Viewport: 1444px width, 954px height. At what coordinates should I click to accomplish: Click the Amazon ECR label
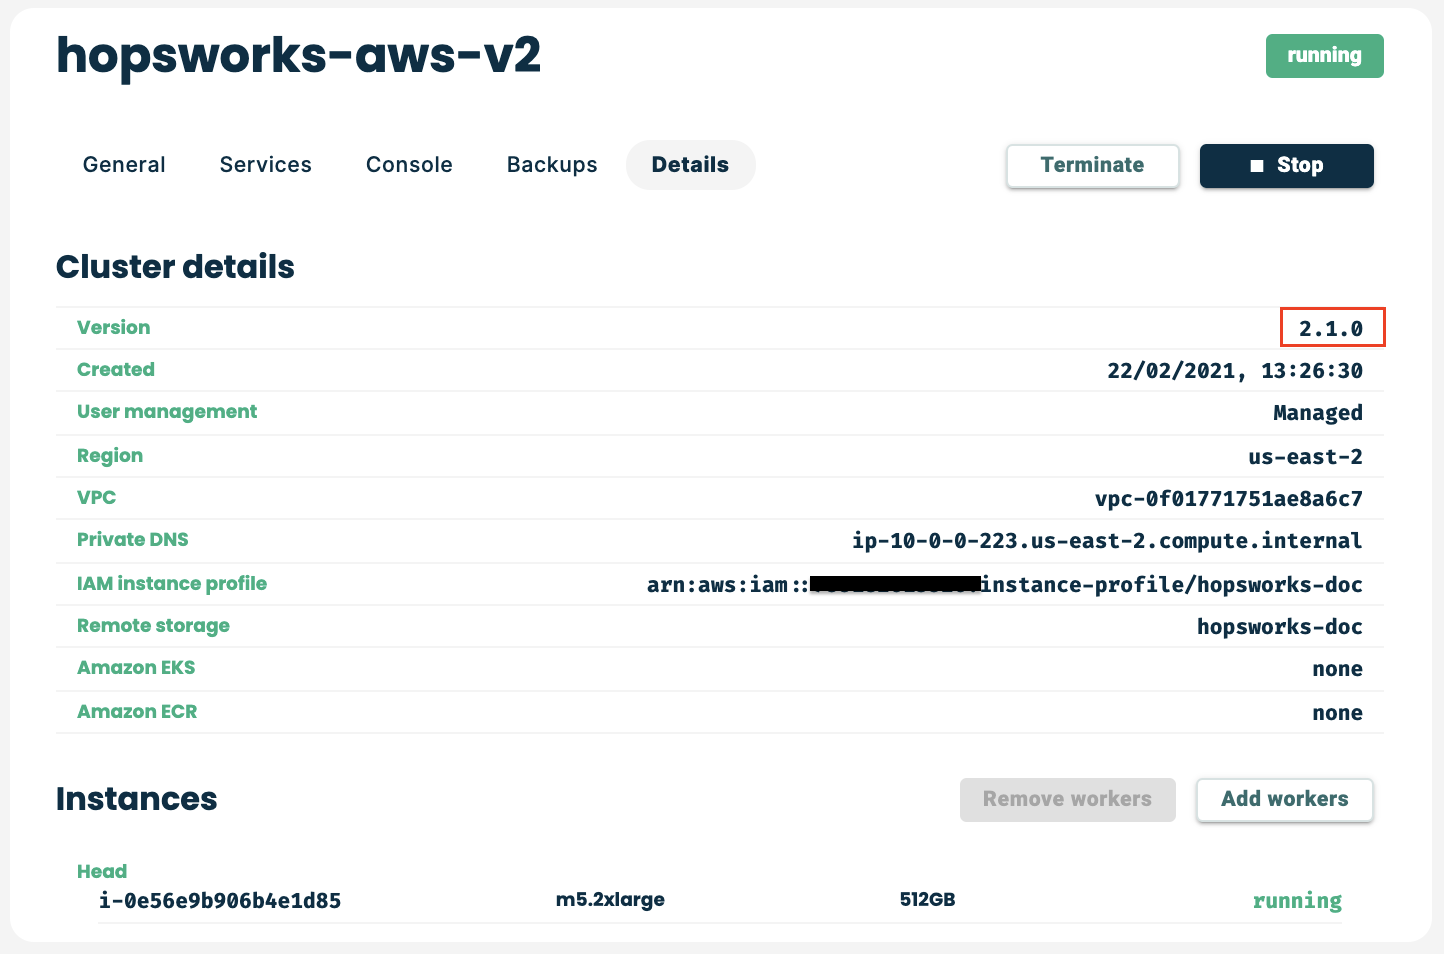(137, 712)
